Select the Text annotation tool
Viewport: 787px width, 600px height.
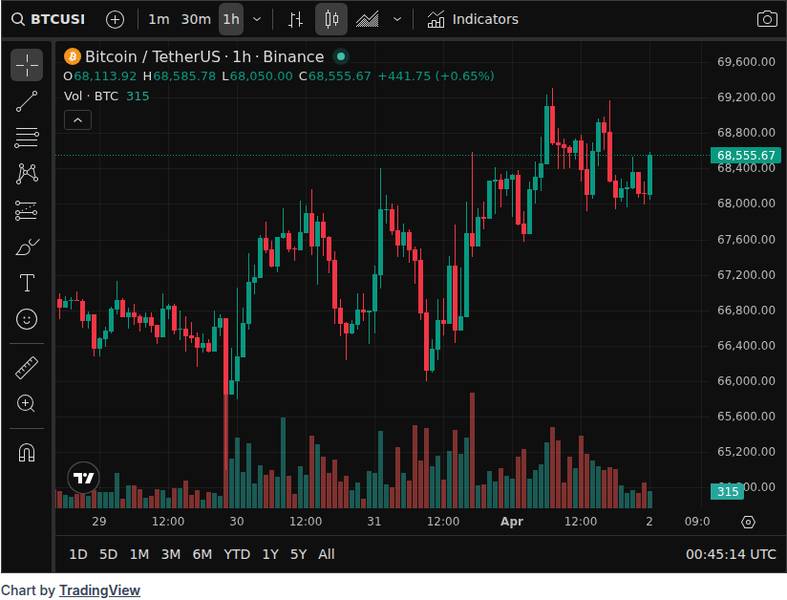27,283
